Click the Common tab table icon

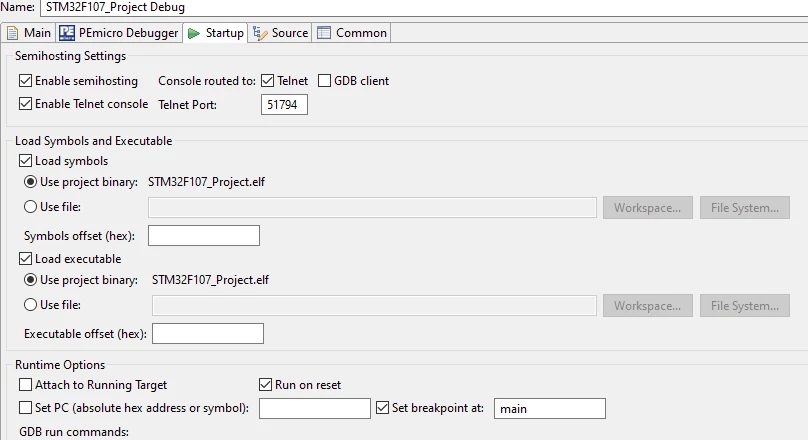[x=324, y=33]
